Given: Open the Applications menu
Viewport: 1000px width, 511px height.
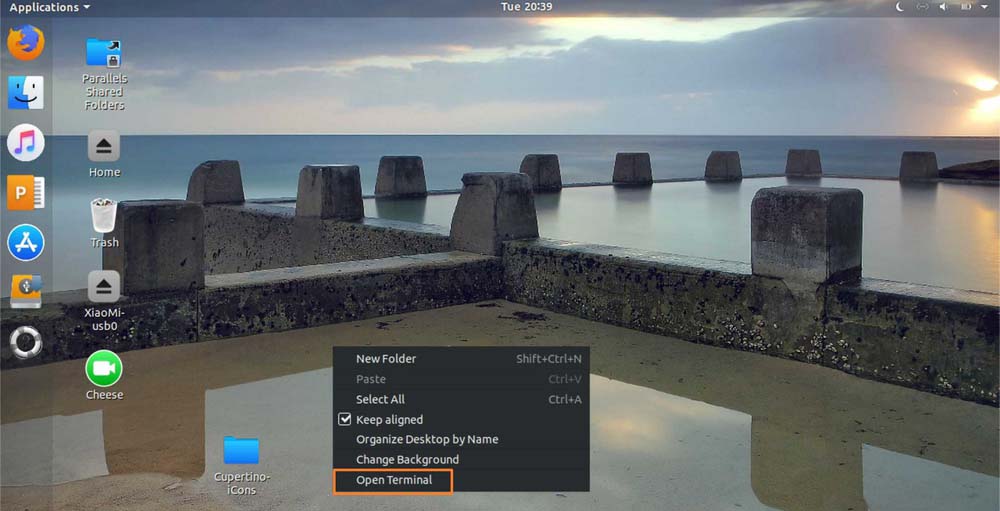Looking at the screenshot, I should (50, 7).
